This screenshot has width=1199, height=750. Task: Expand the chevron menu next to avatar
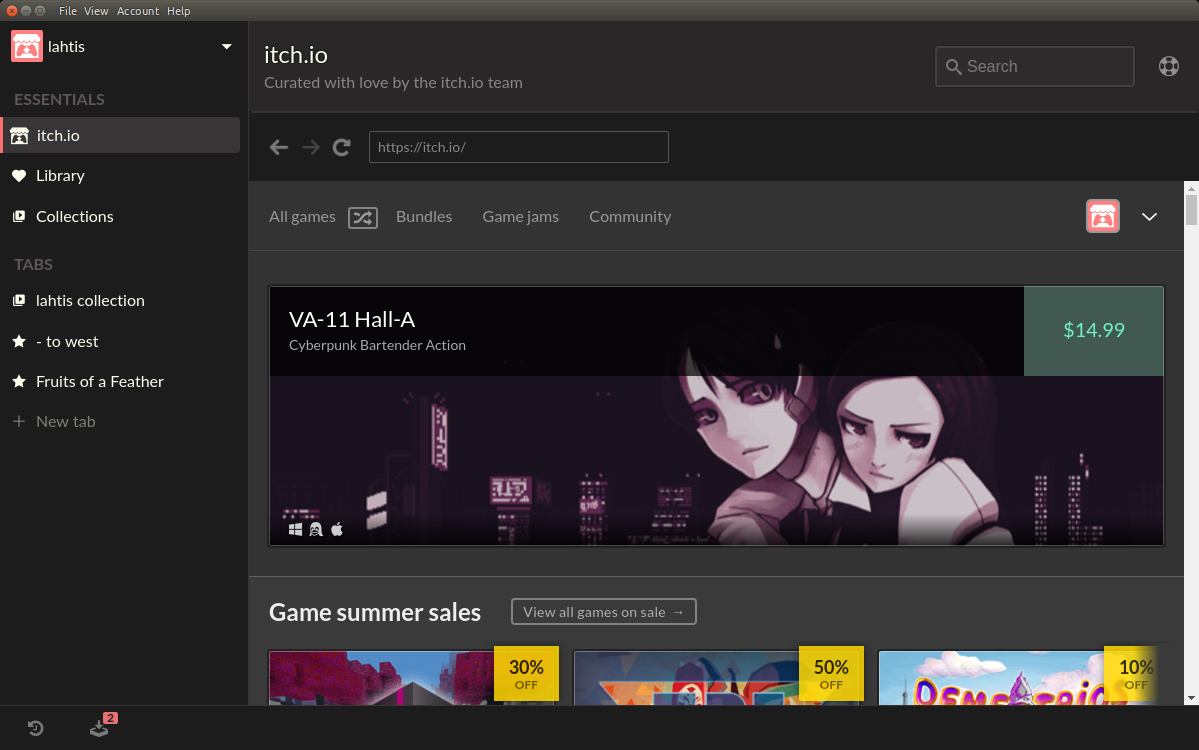point(1149,217)
